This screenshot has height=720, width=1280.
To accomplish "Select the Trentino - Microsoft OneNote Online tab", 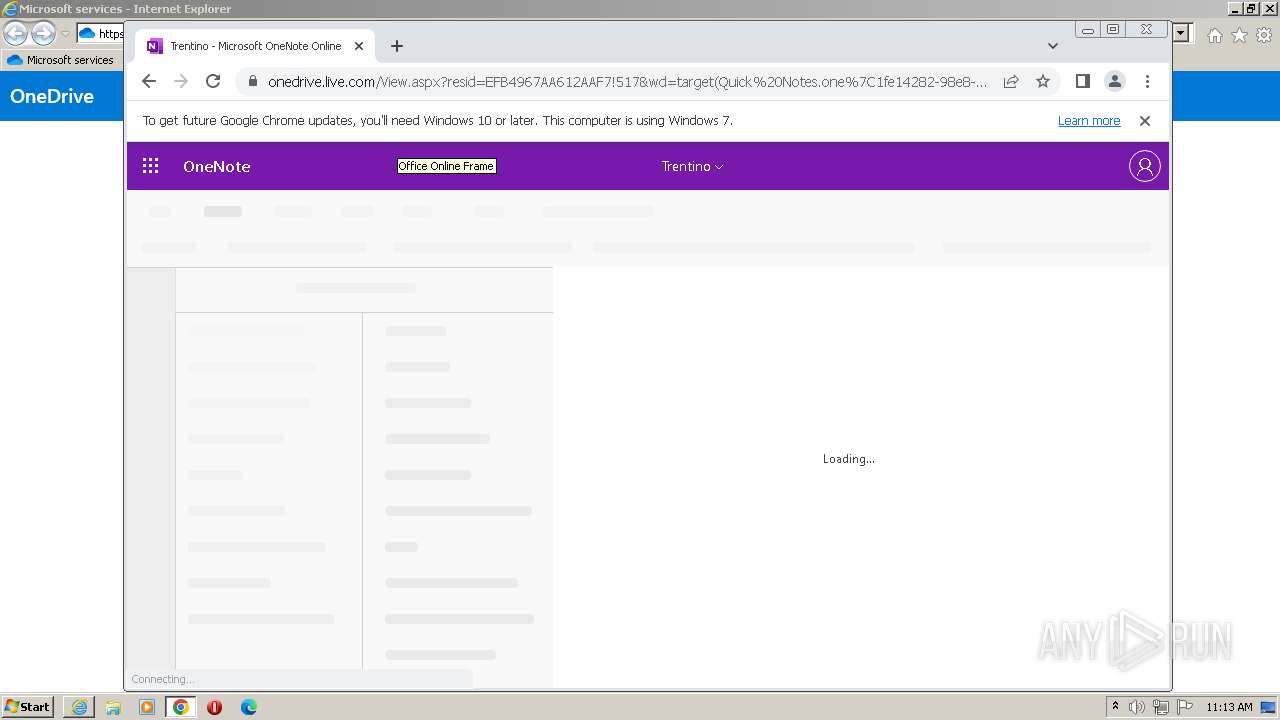I will coord(256,46).
